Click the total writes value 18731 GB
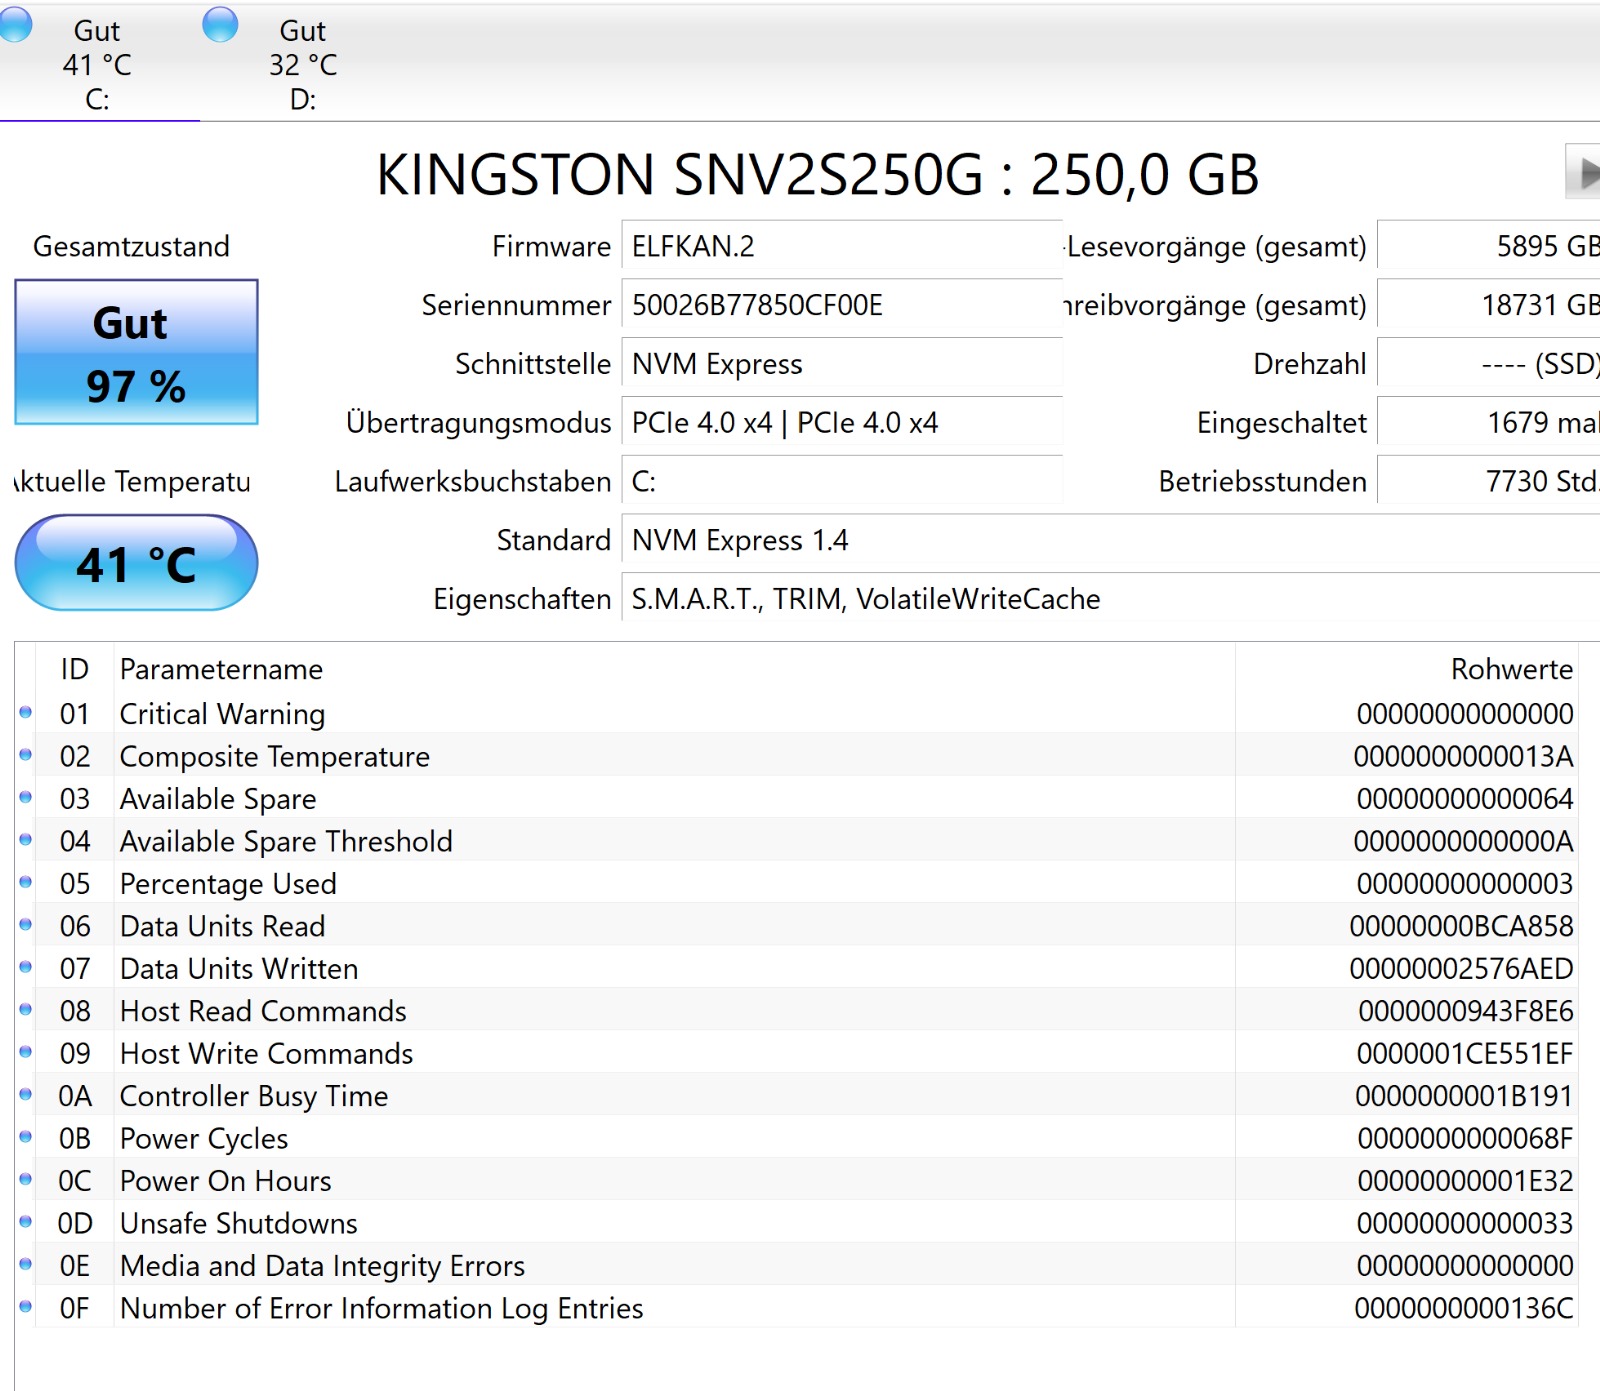 point(1489,305)
